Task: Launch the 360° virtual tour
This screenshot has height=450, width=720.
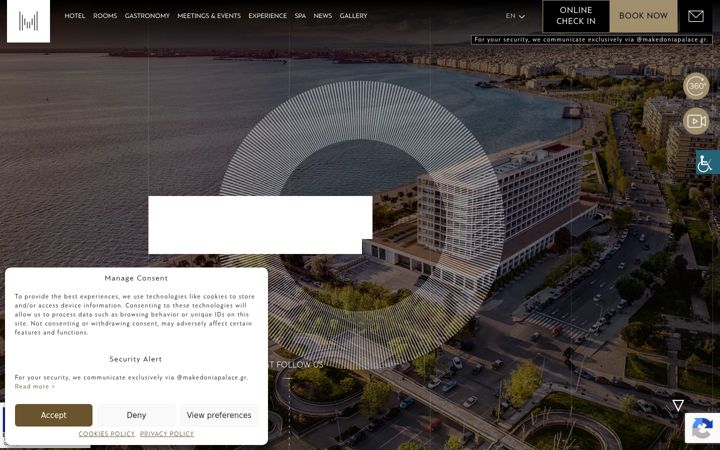Action: (x=696, y=86)
